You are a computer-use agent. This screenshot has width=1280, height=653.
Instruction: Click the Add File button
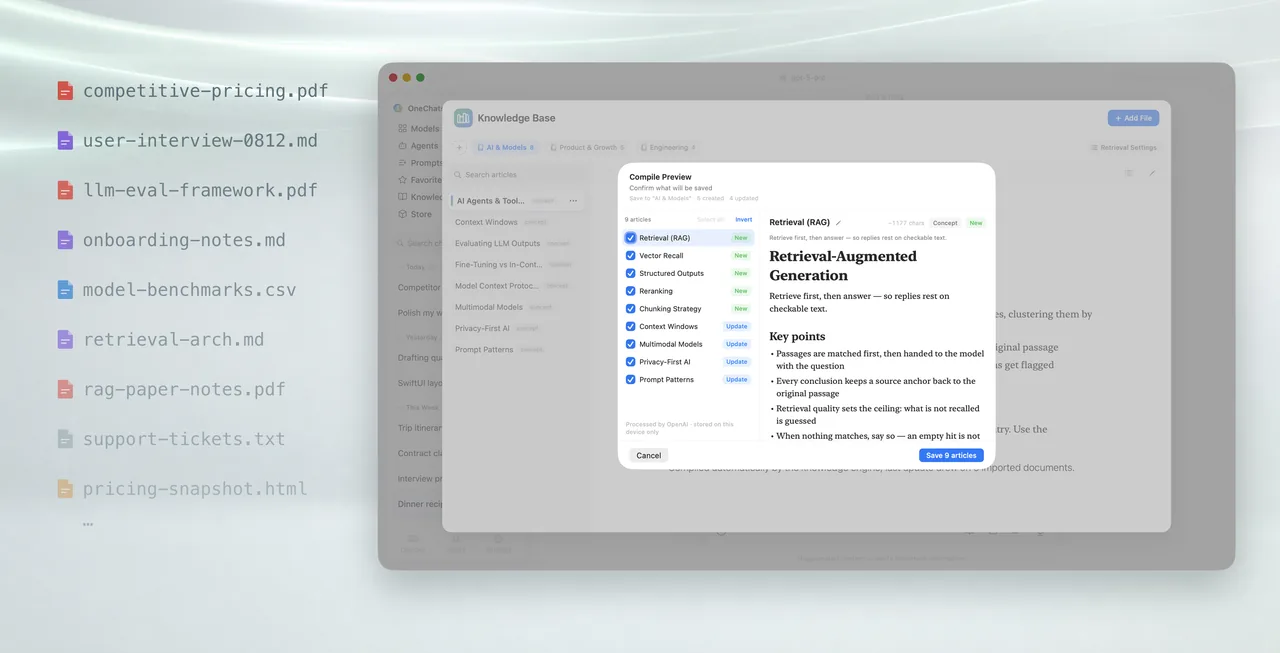[x=1133, y=118]
